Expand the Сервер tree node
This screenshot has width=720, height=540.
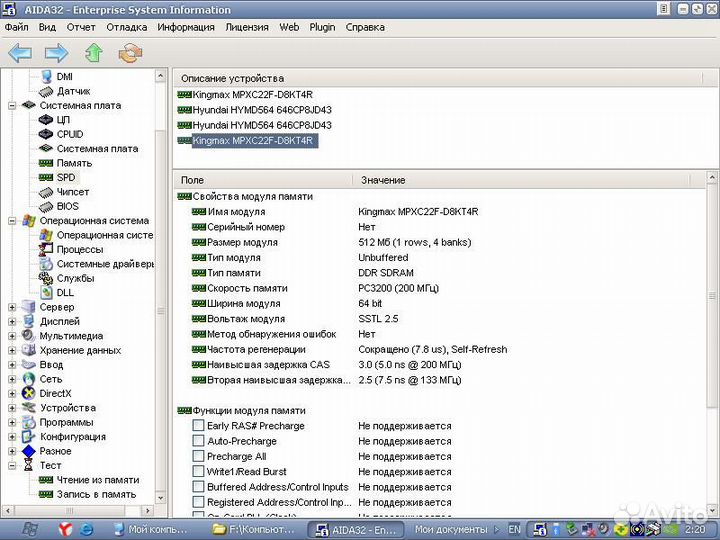click(x=12, y=307)
